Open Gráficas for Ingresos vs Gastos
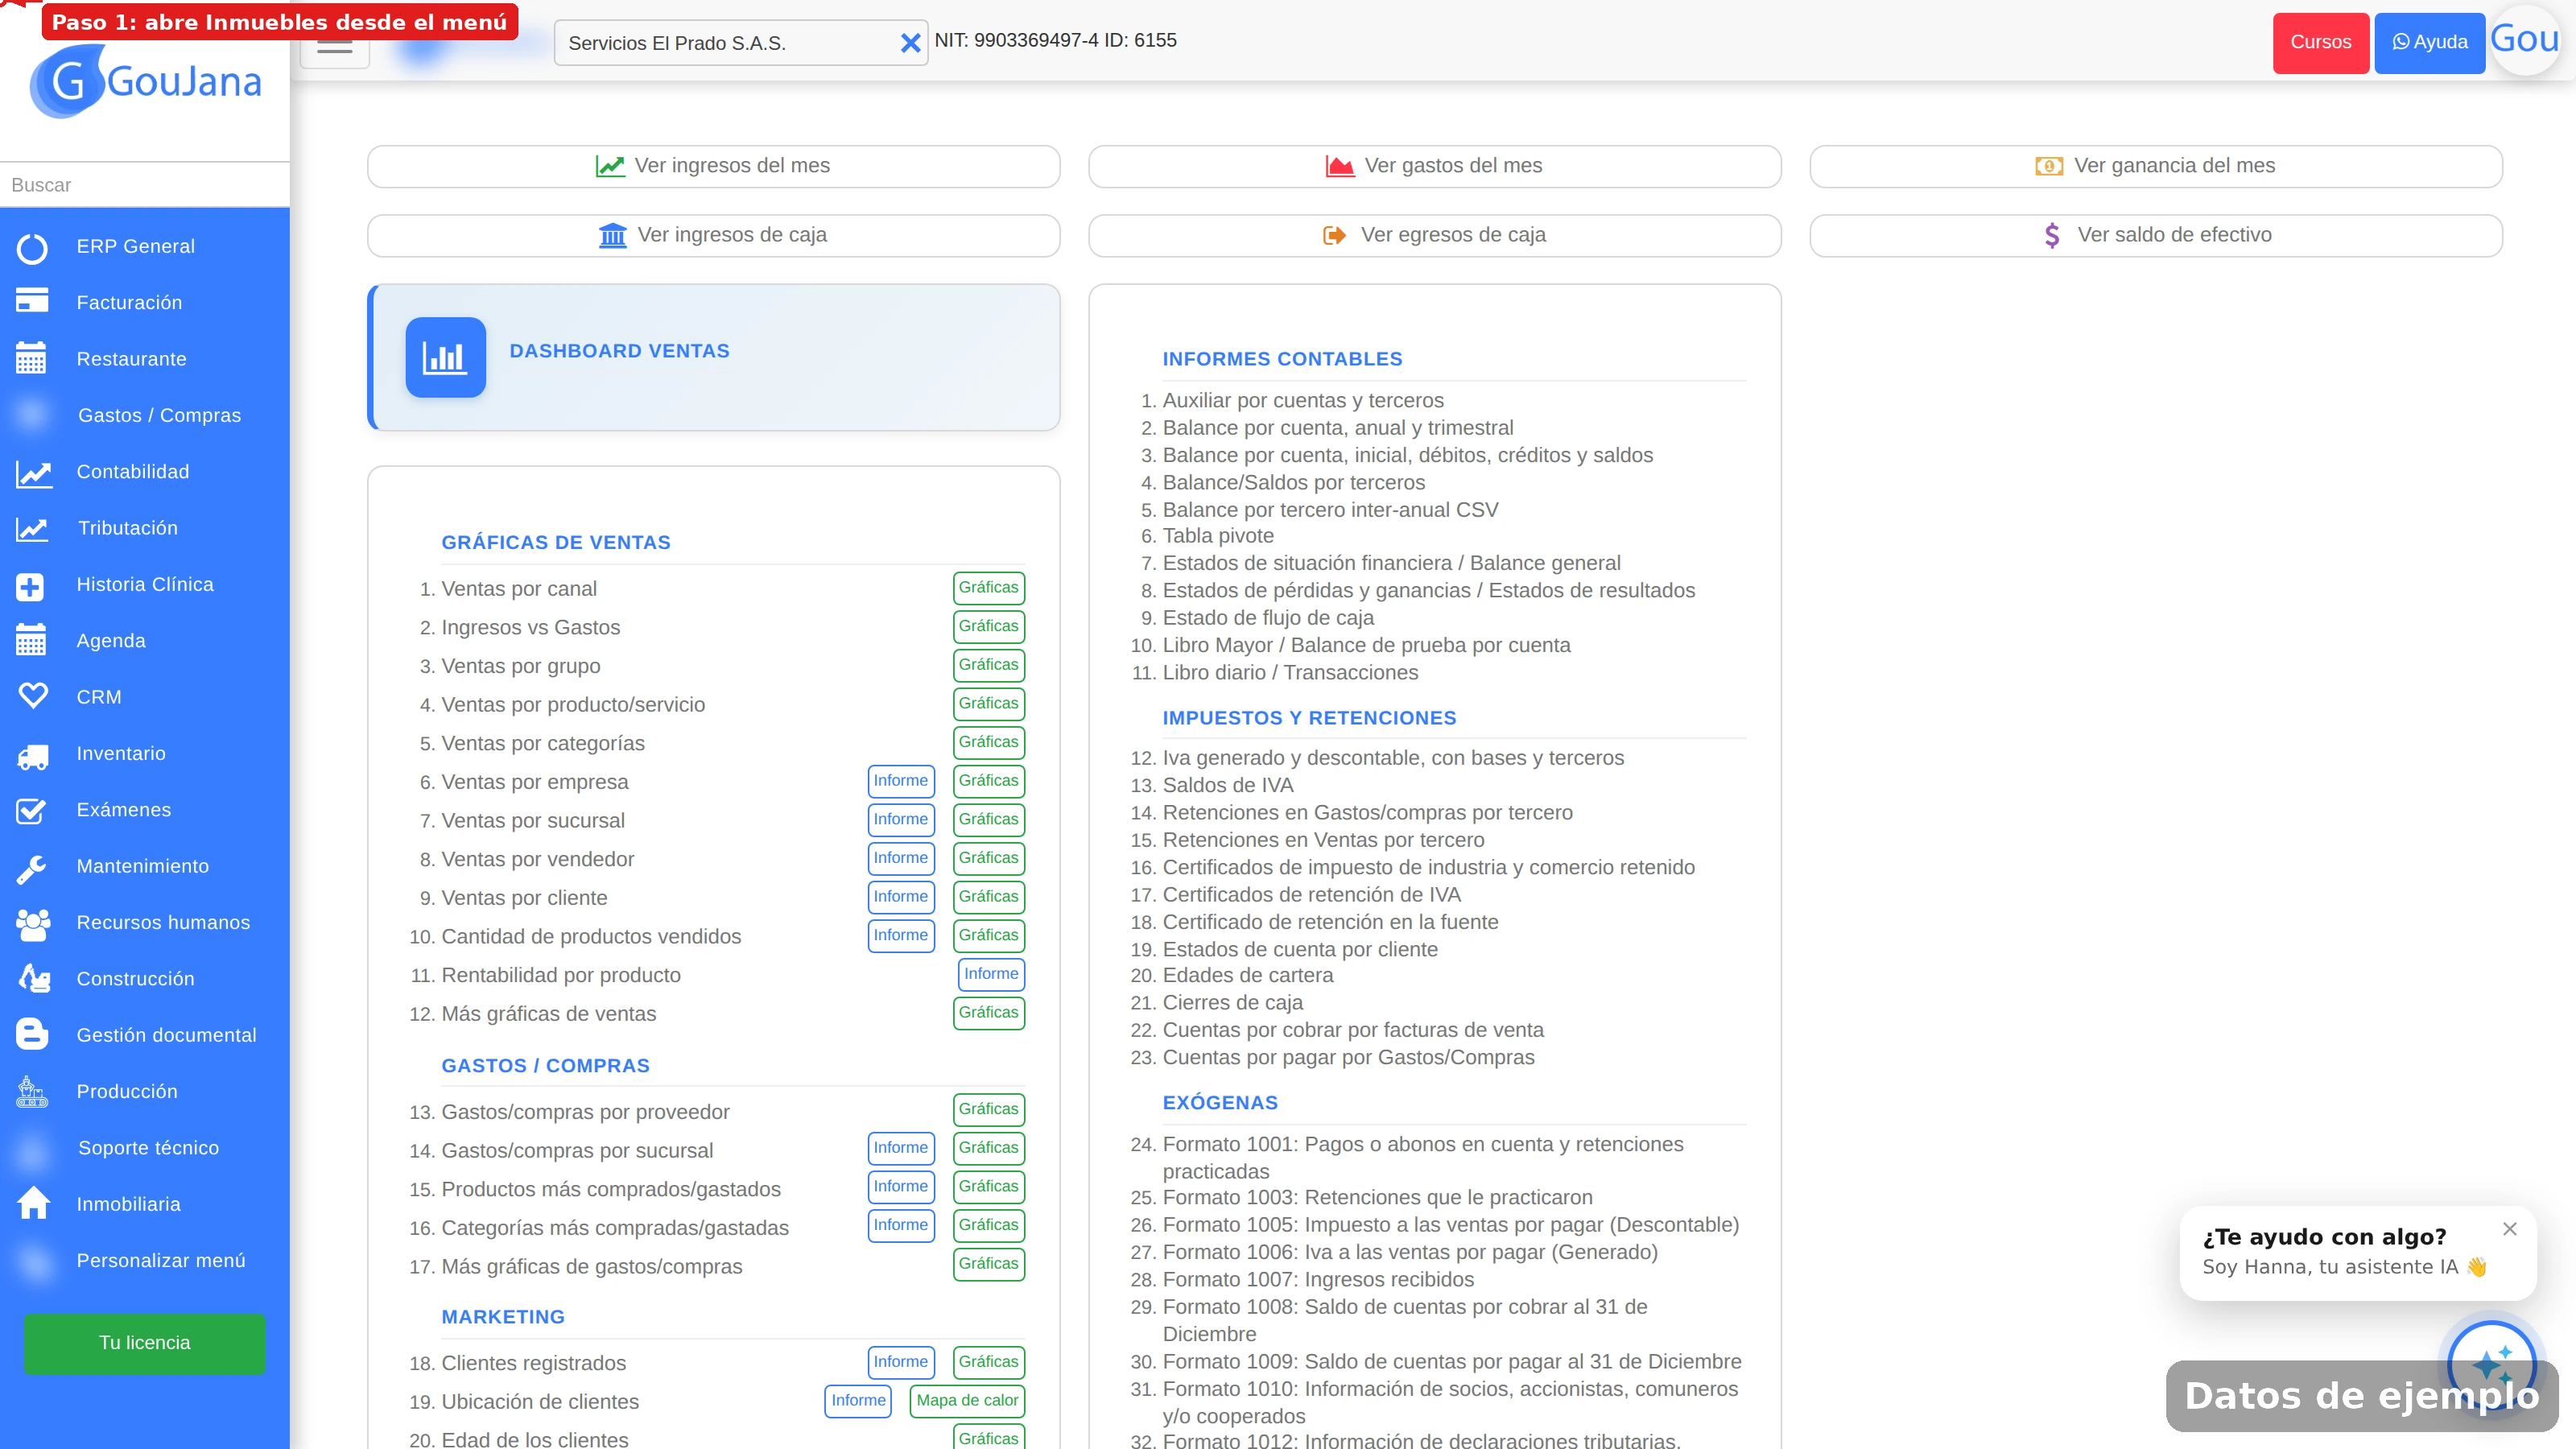2576x1449 pixels. (988, 627)
